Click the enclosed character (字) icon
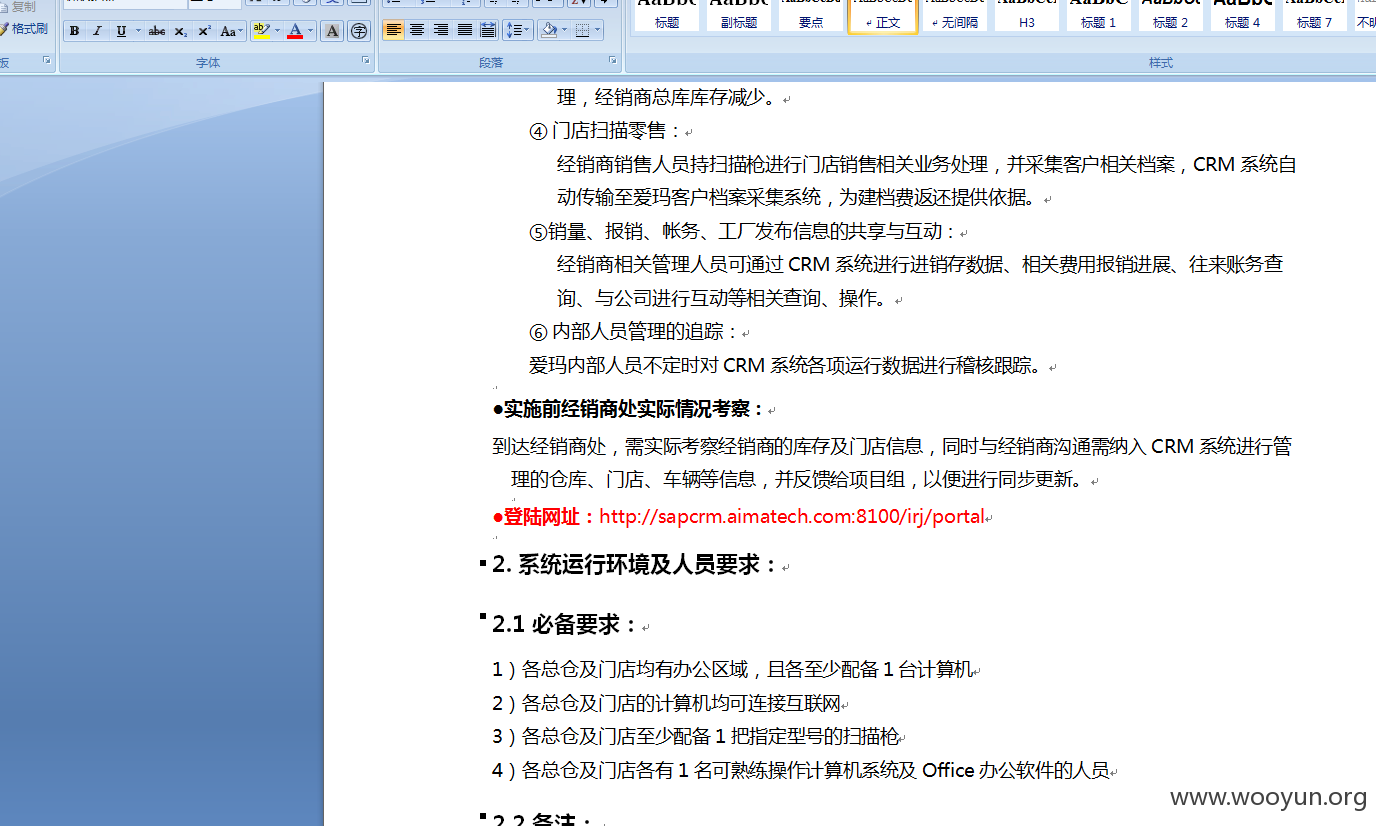The width and height of the screenshot is (1376, 826). (x=359, y=31)
